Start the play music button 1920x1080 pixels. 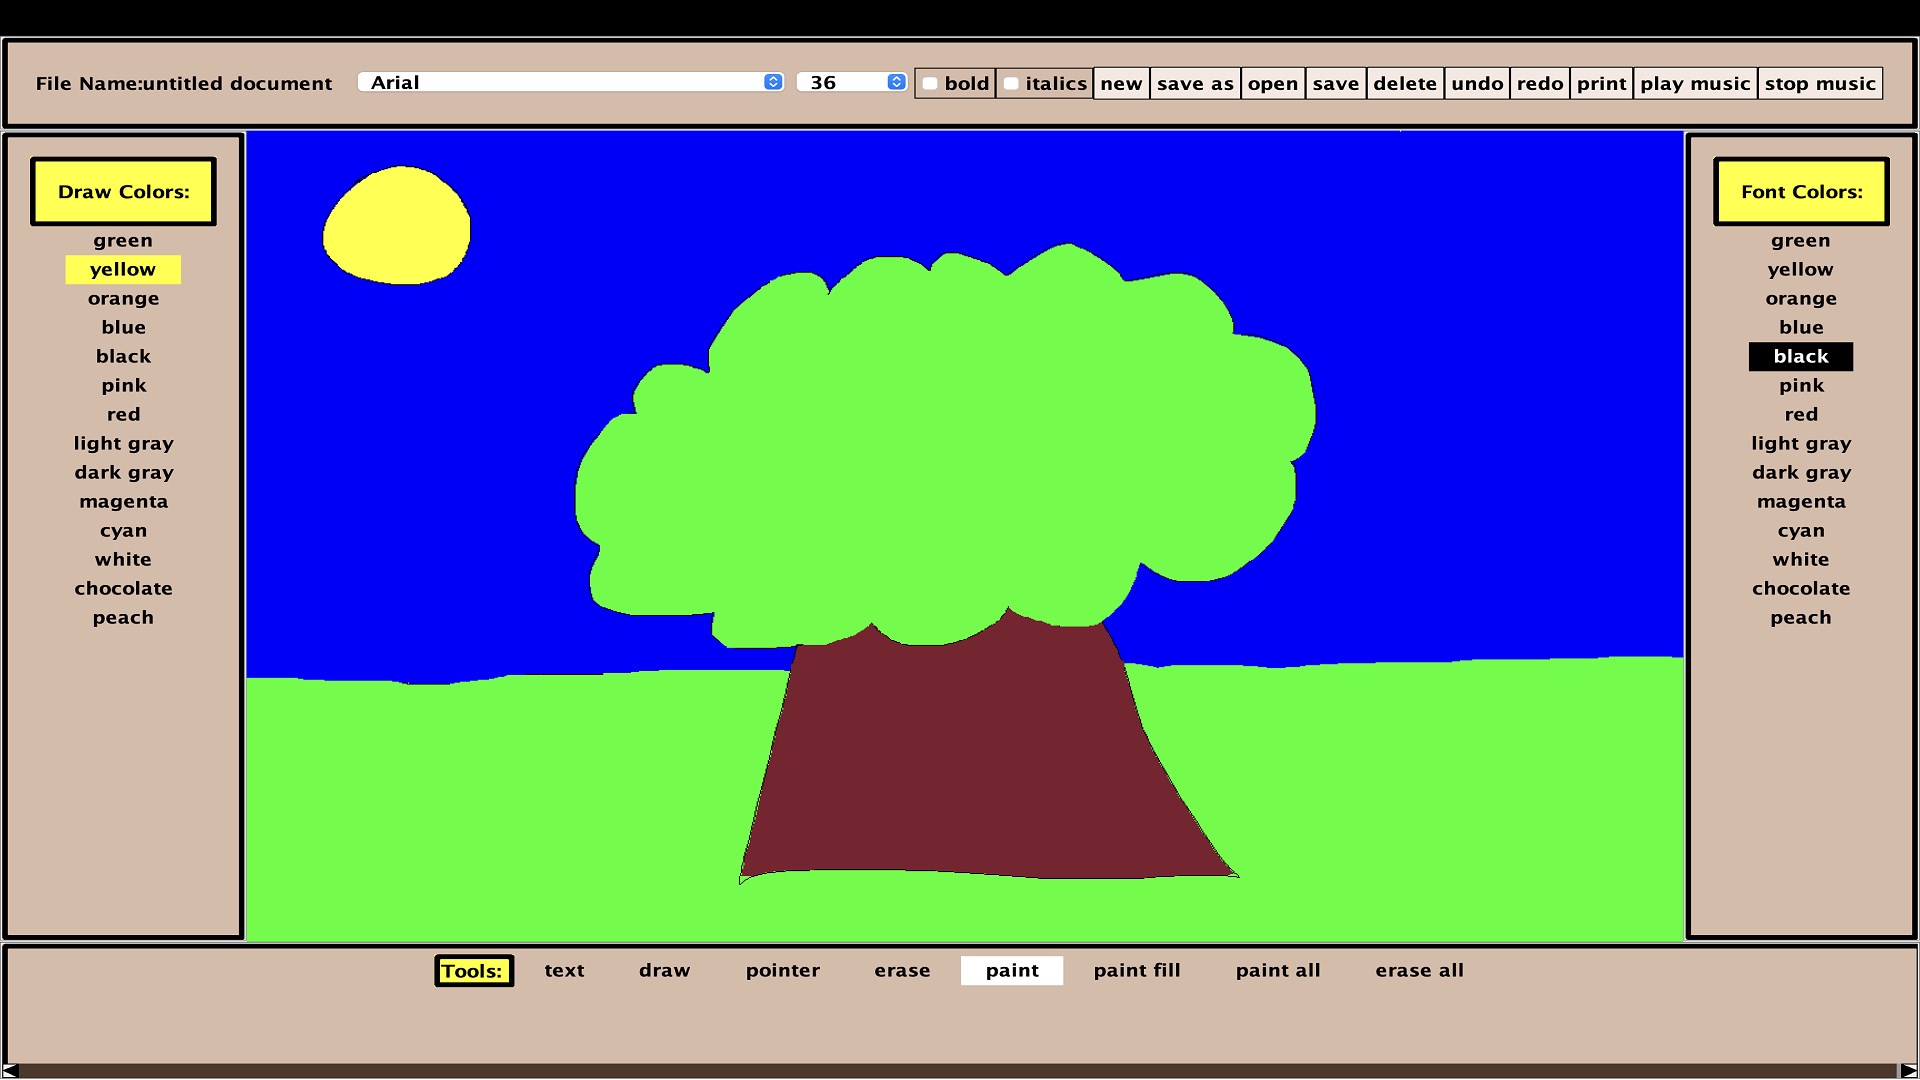point(1695,83)
